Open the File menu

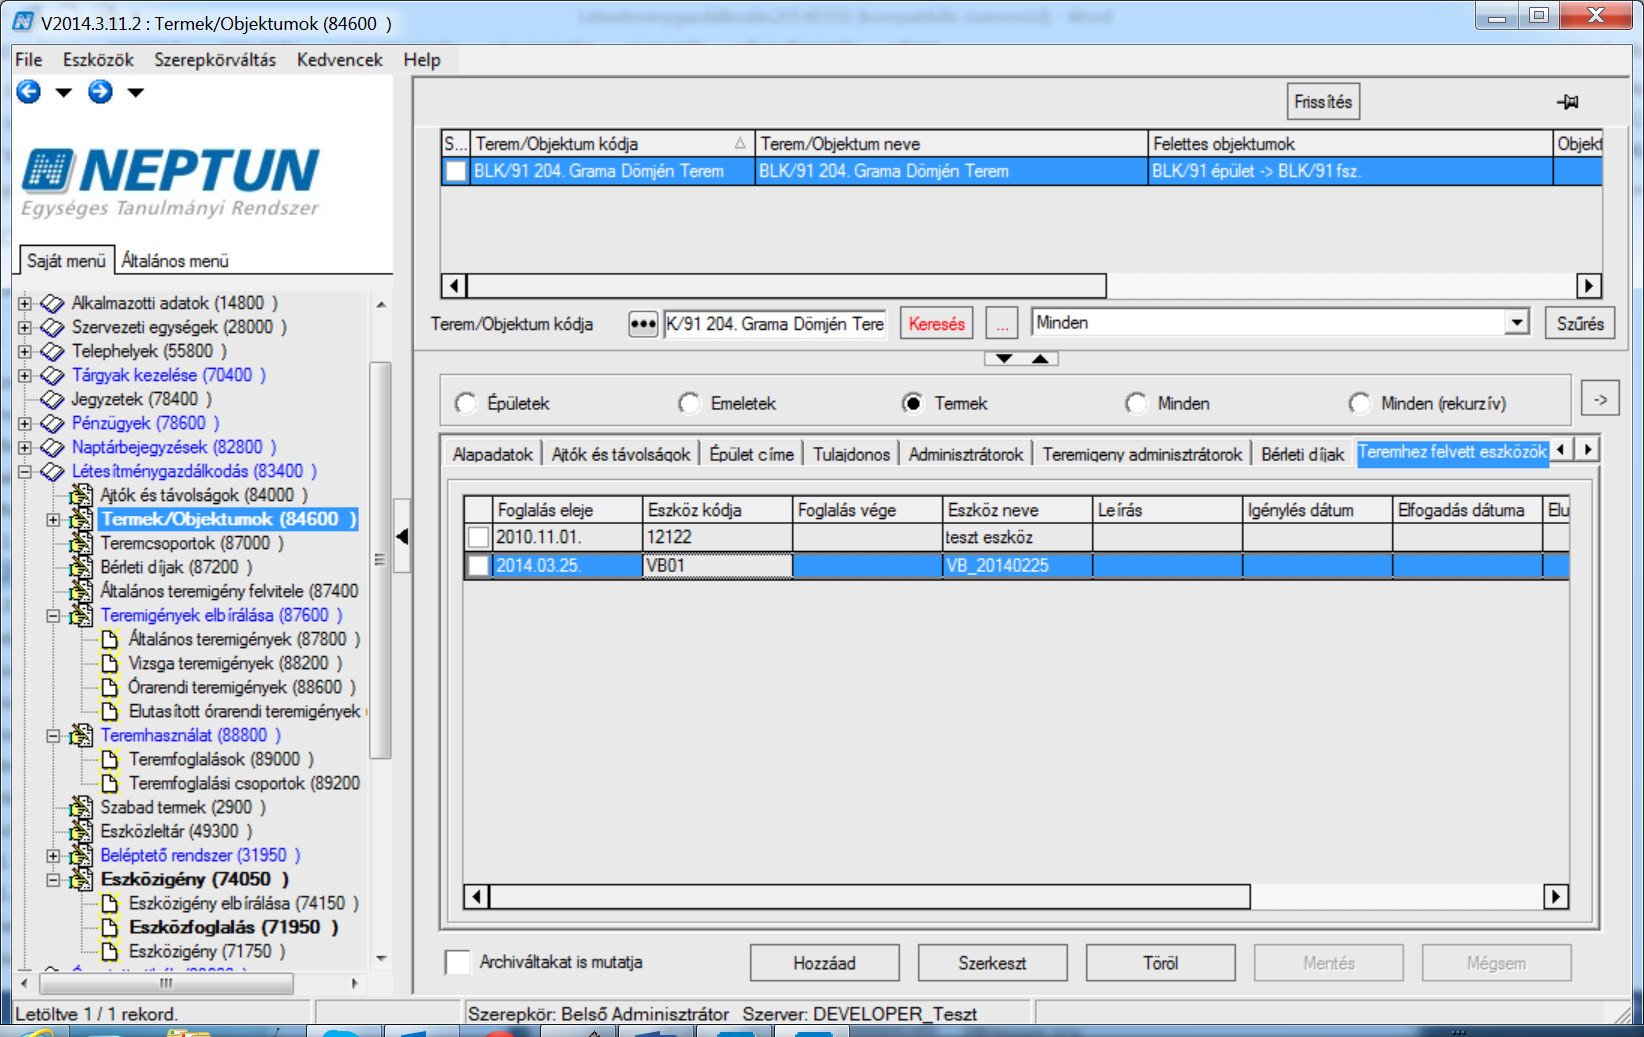[x=29, y=60]
